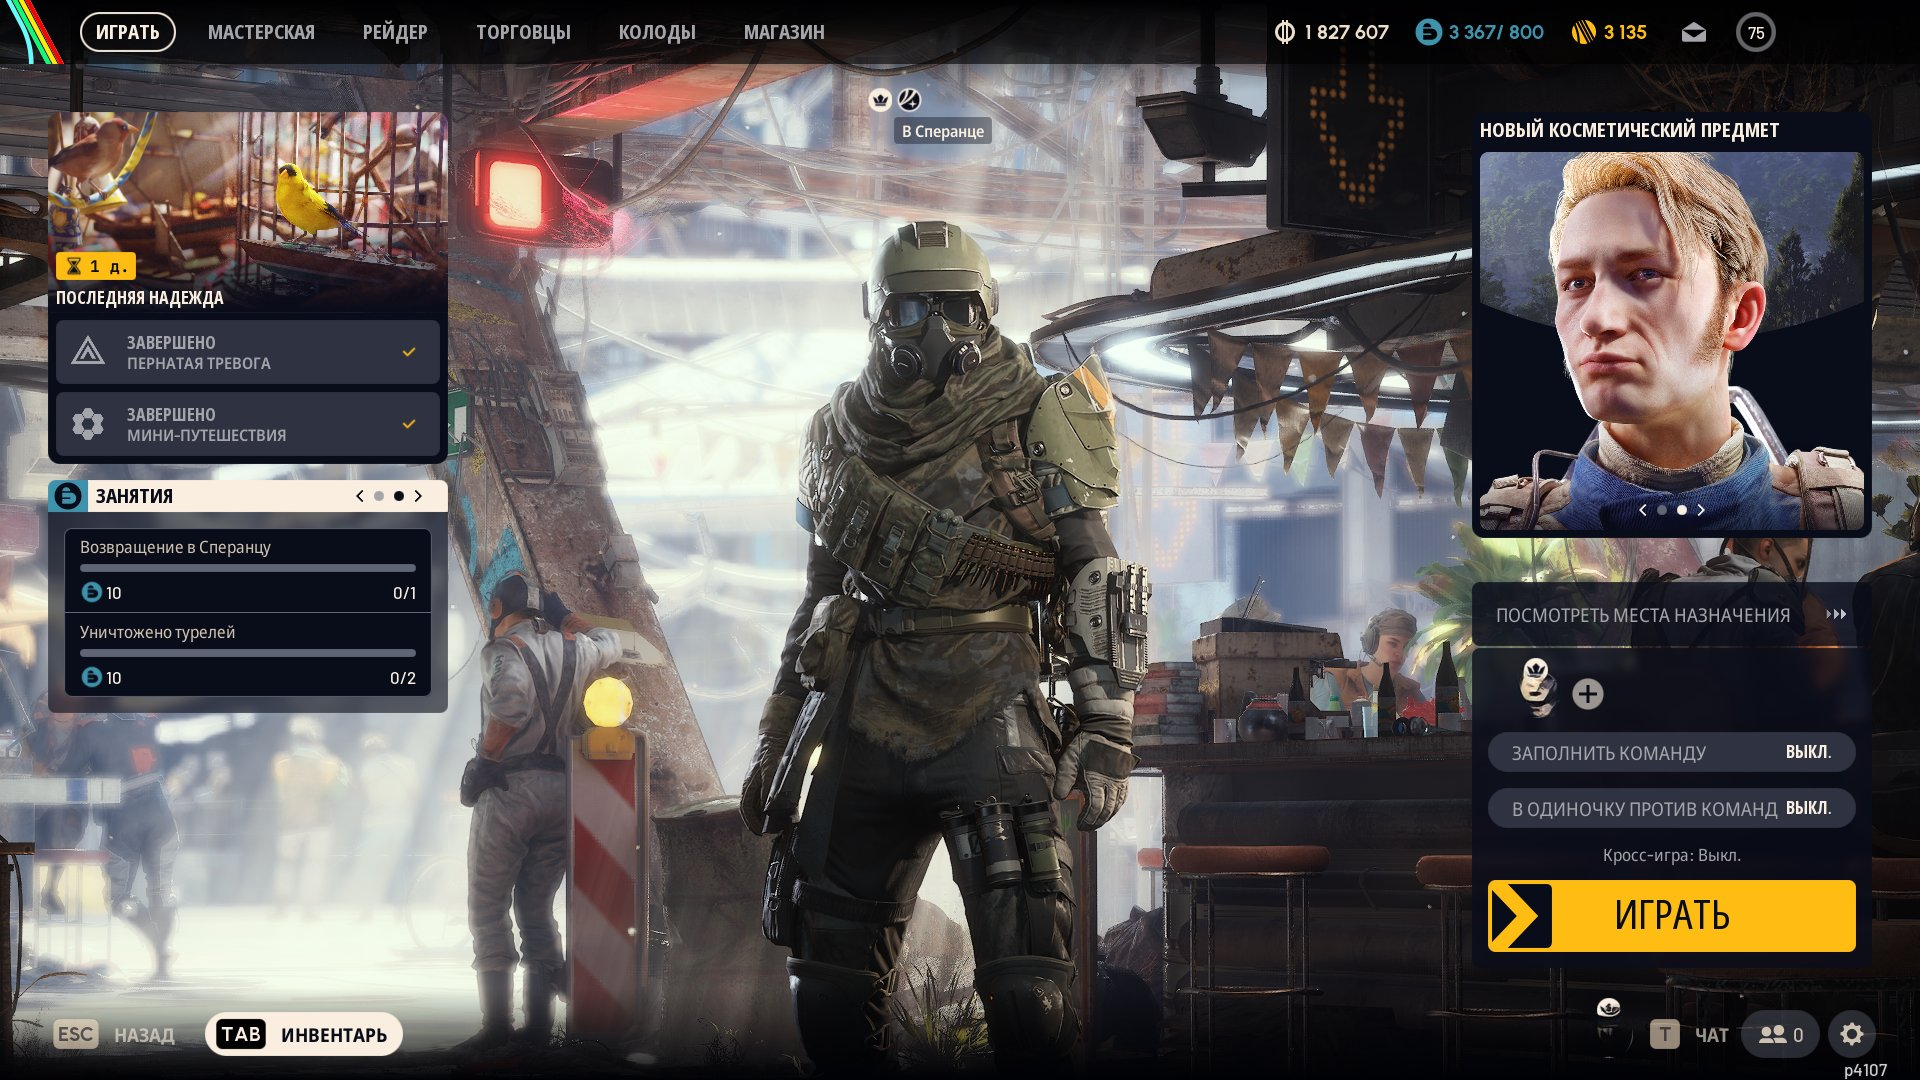Open the social friends count icon
Screen dimensions: 1920x1080
pos(1781,1034)
